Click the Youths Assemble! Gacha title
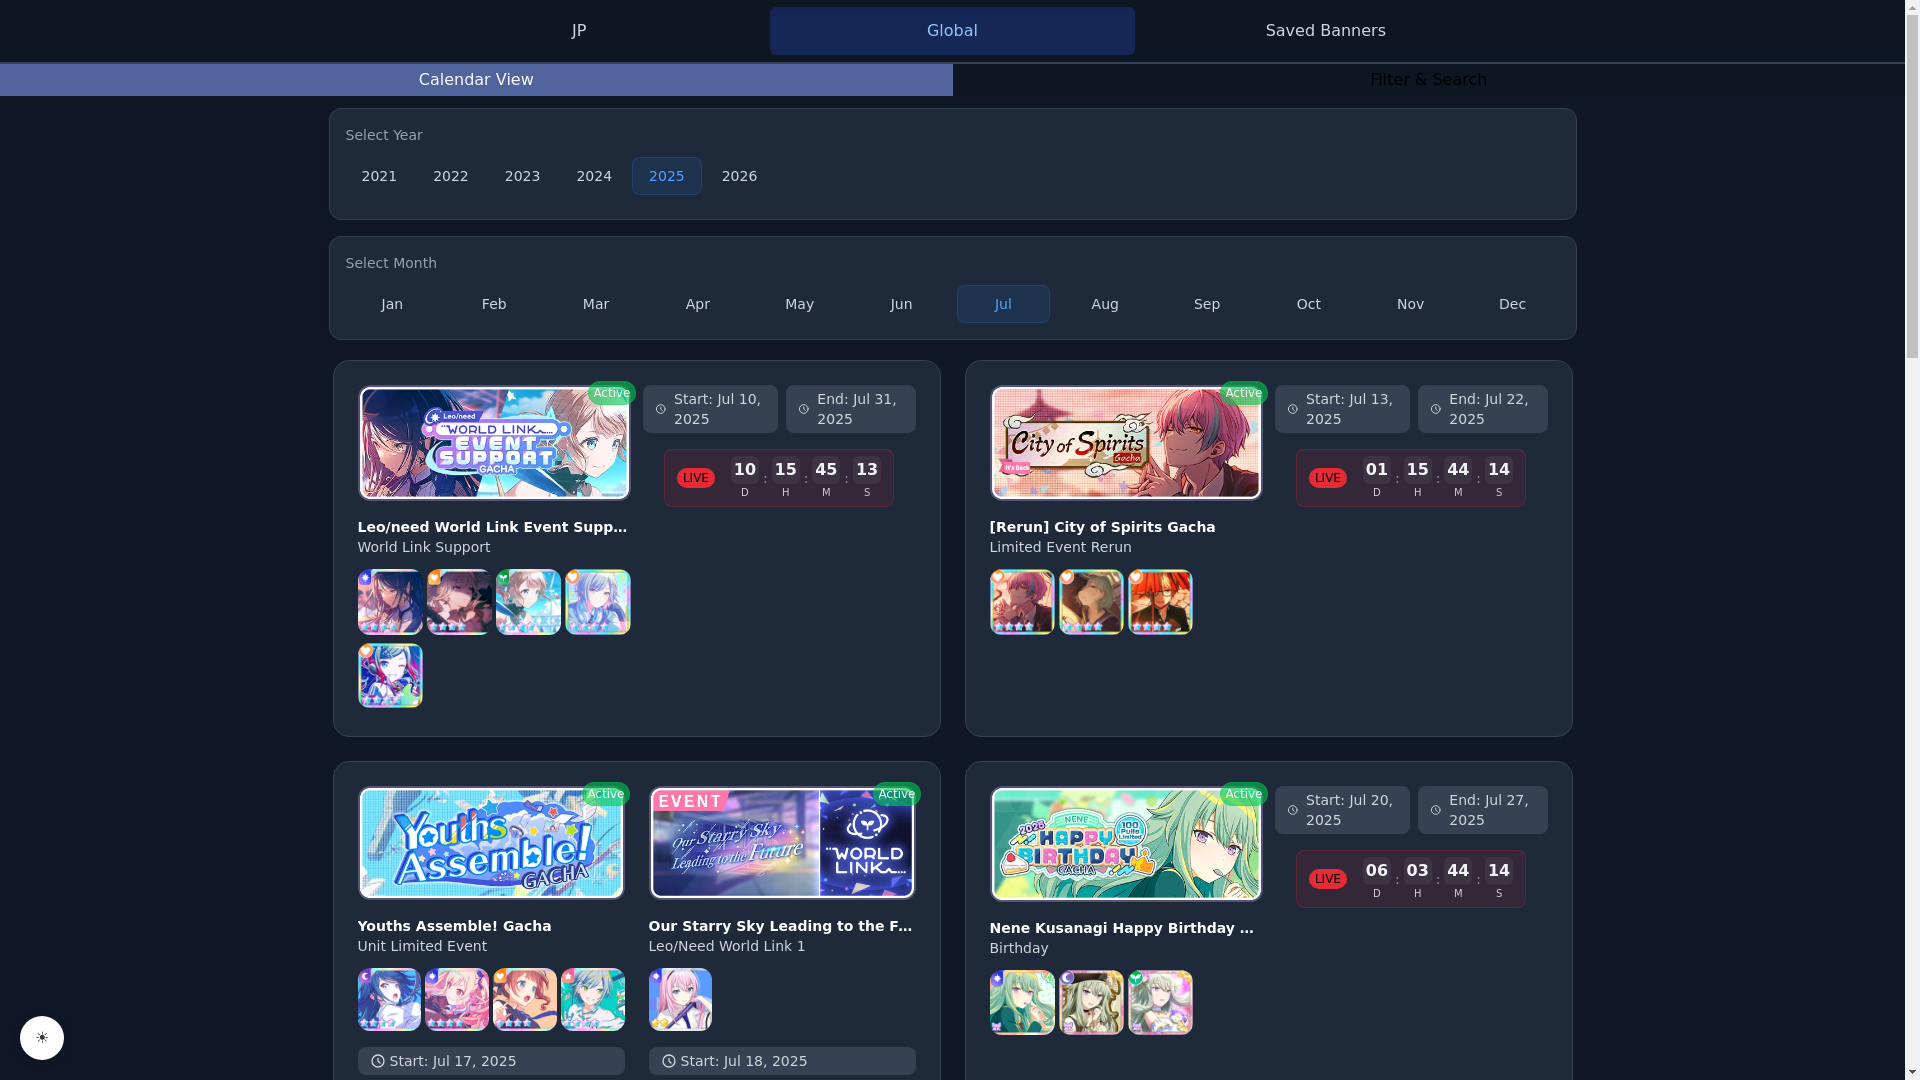The height and width of the screenshot is (1080, 1920). [x=454, y=926]
